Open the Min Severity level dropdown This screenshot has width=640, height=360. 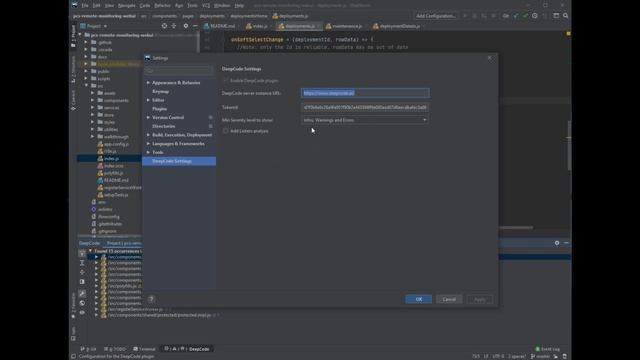coord(365,120)
